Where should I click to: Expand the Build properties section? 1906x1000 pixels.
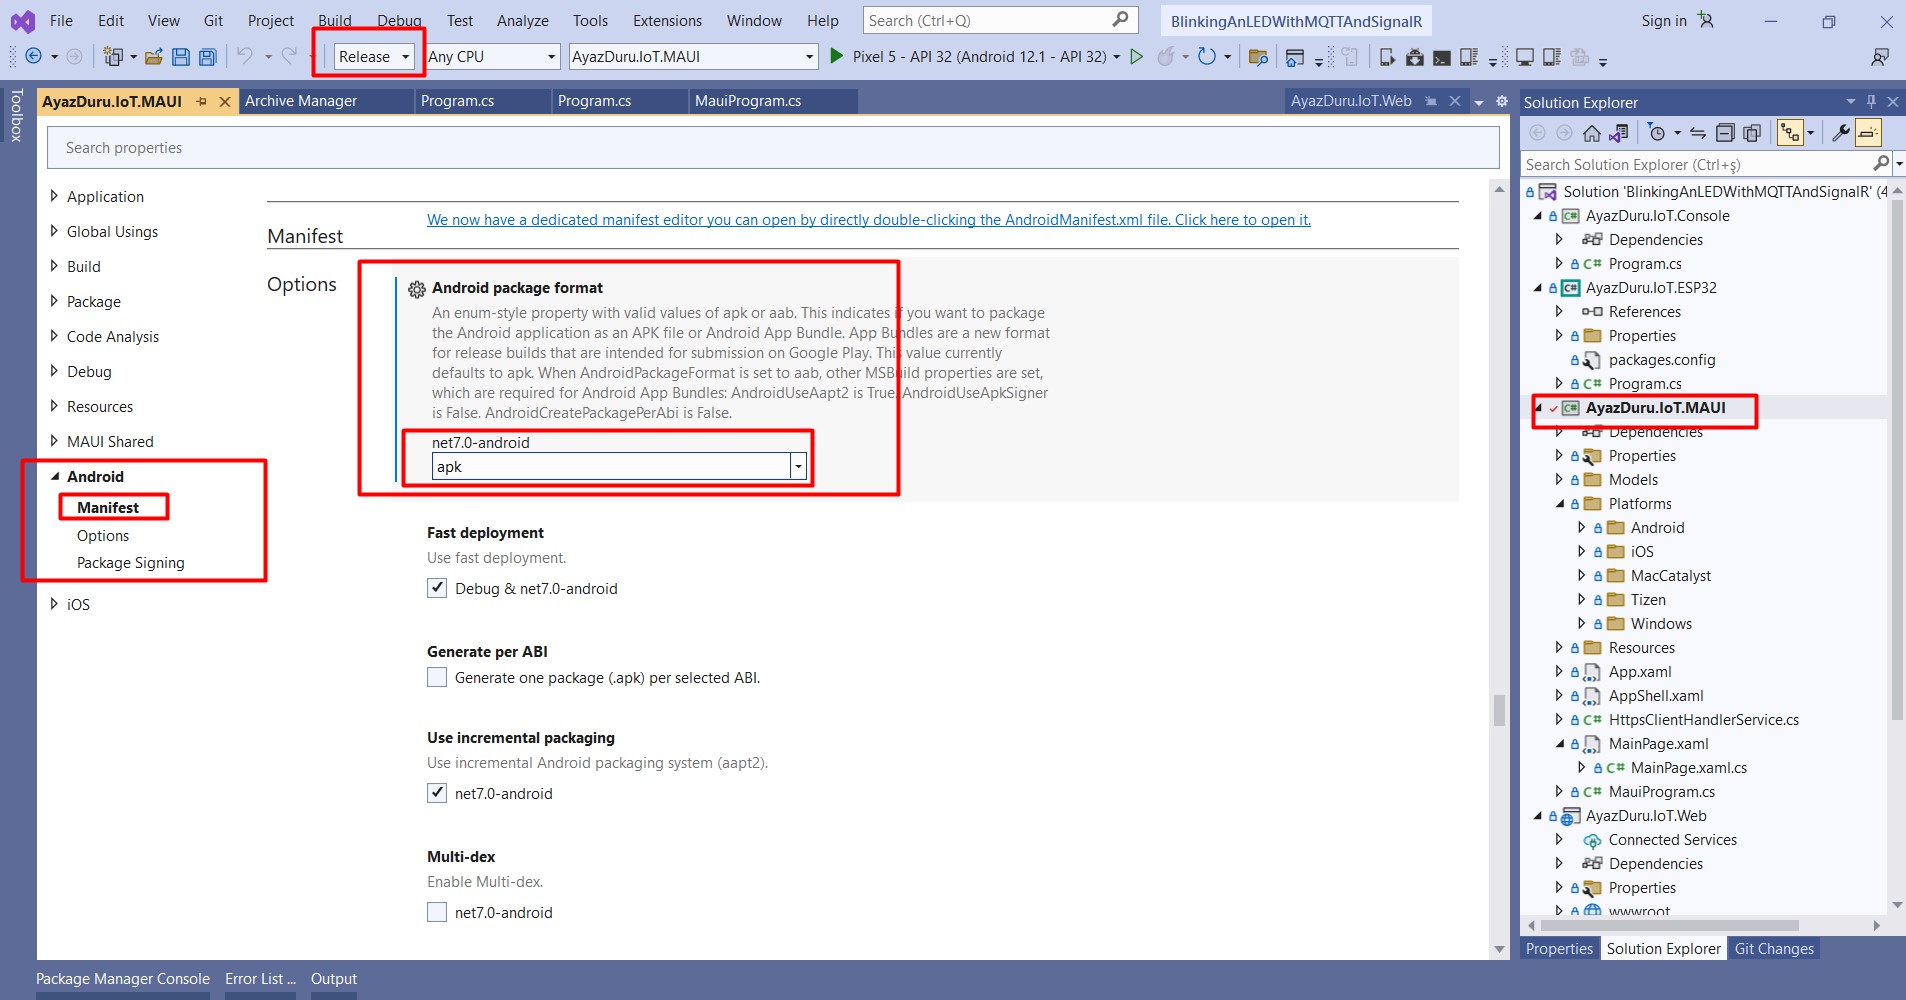point(54,266)
